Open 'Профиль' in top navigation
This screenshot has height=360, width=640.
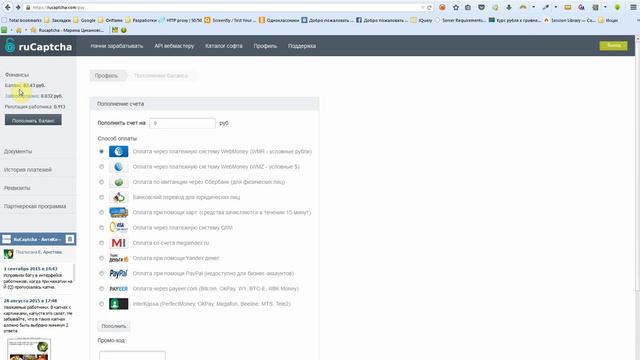click(265, 46)
